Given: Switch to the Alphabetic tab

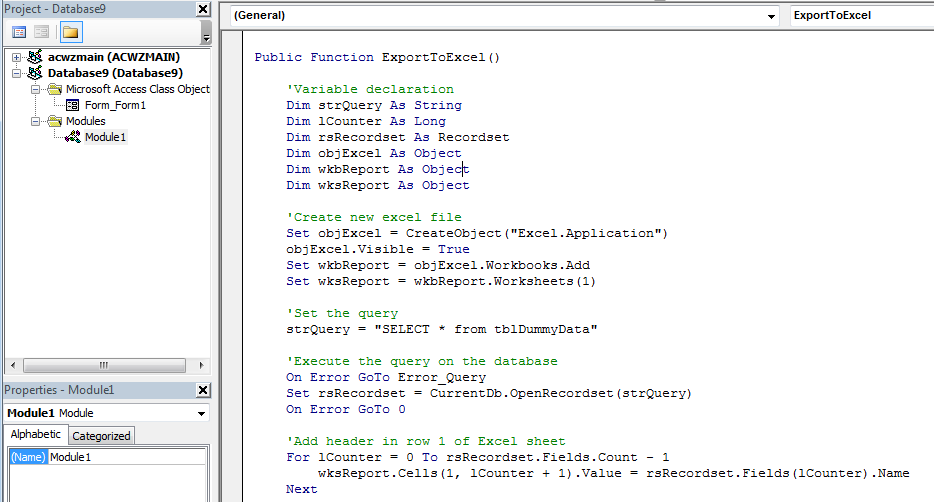Looking at the screenshot, I should [x=36, y=435].
